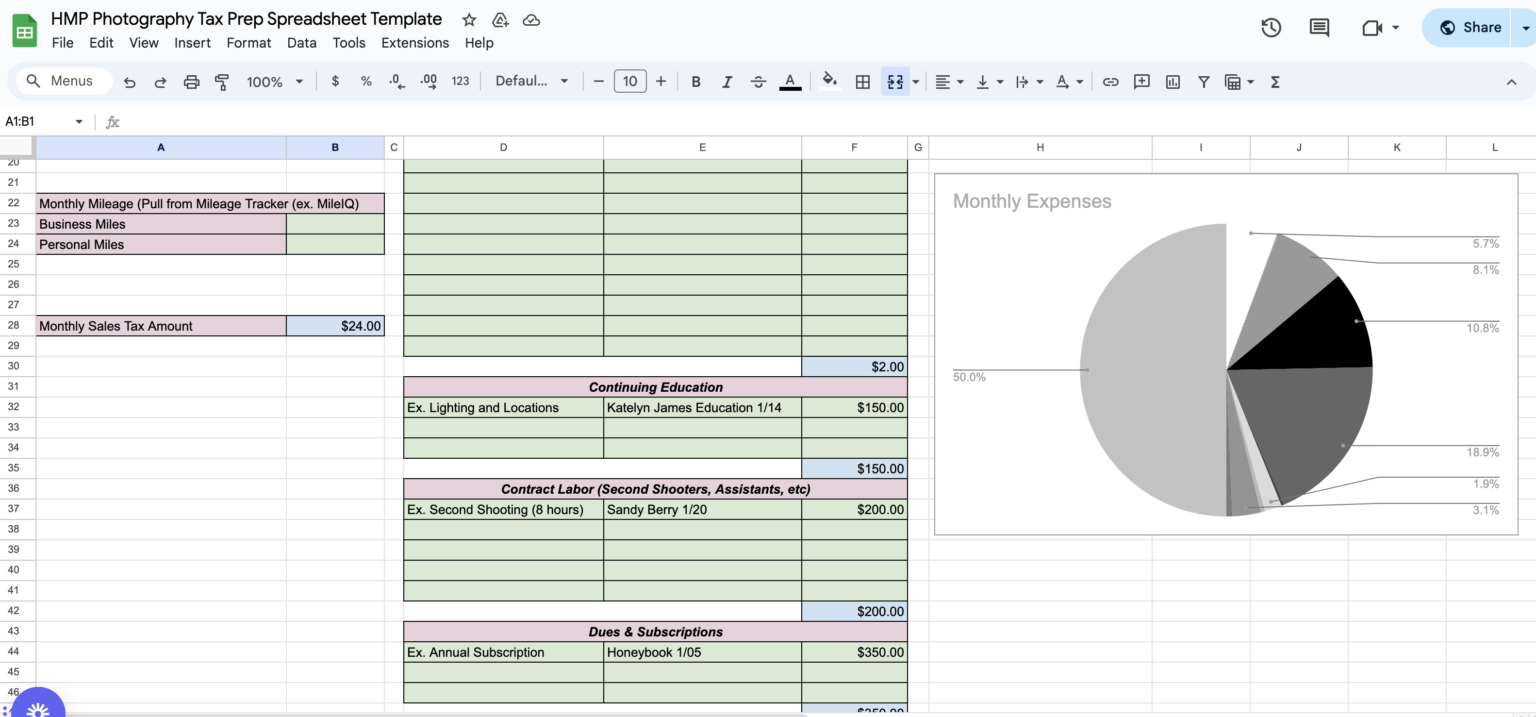
Task: Change the fill color of the cell
Action: pyautogui.click(x=829, y=81)
